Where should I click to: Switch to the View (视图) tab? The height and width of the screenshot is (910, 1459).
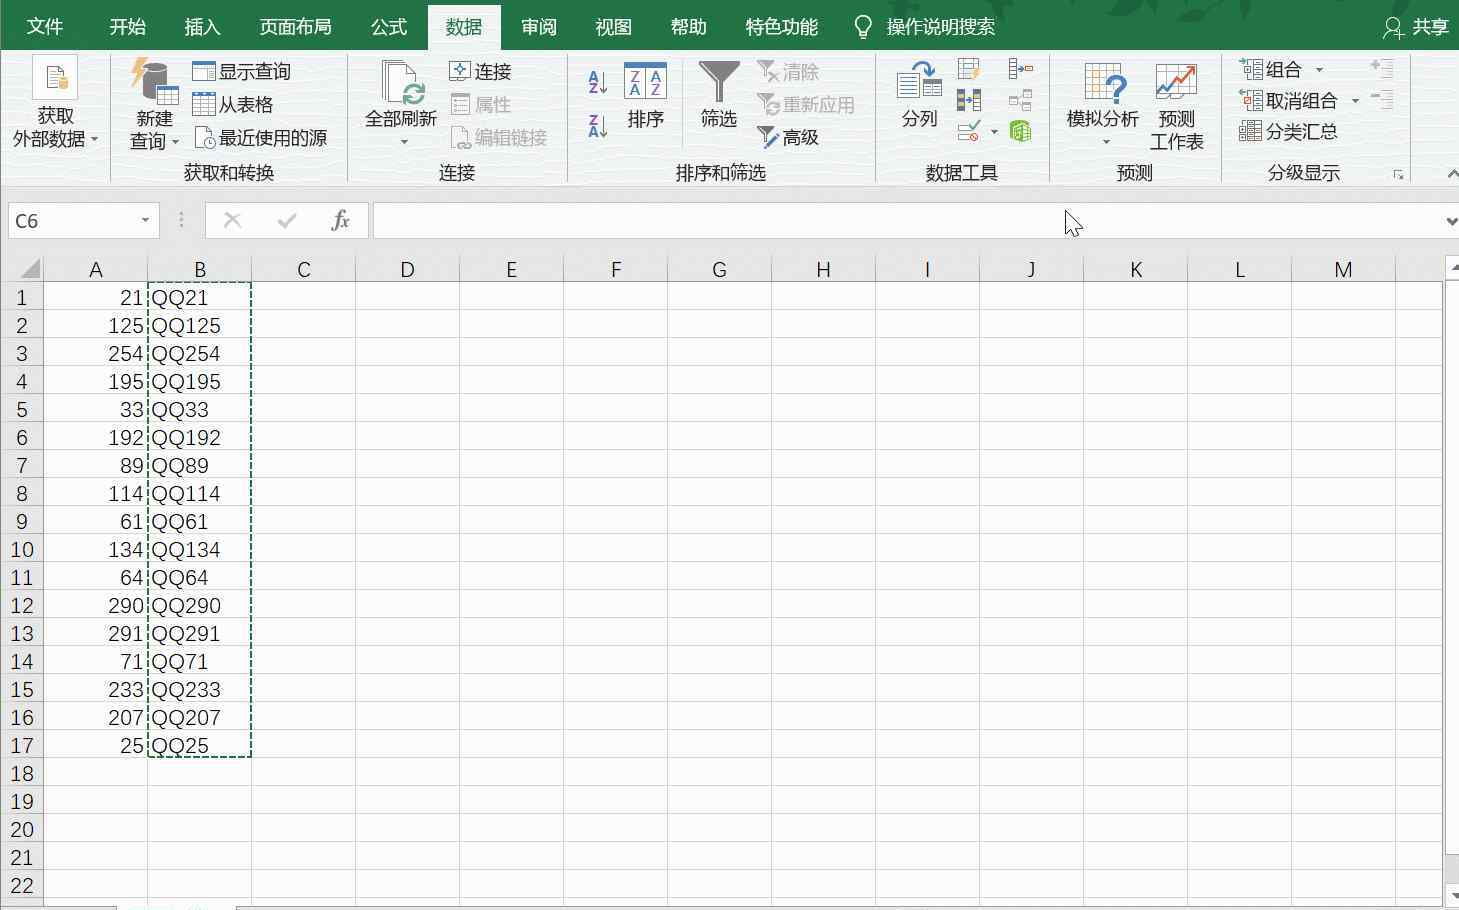613,27
